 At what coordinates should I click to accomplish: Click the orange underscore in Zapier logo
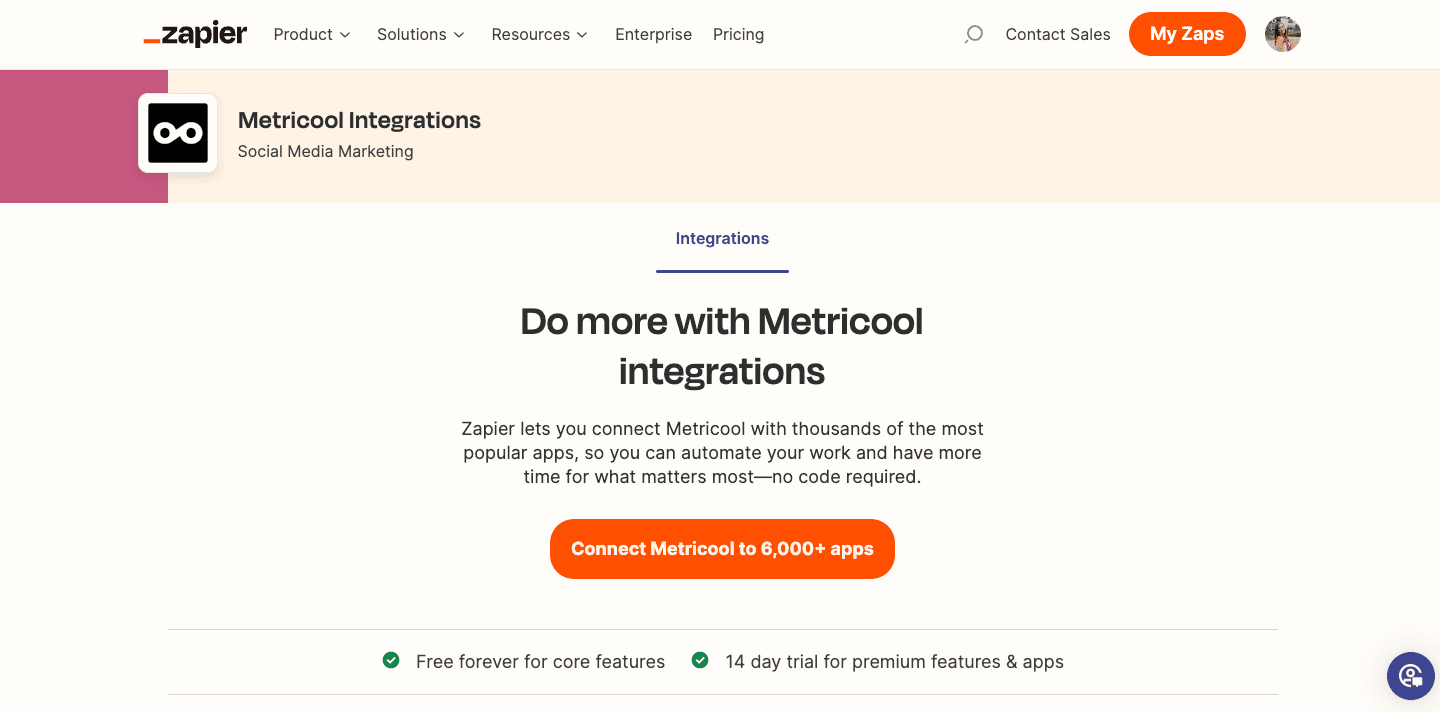click(150, 40)
